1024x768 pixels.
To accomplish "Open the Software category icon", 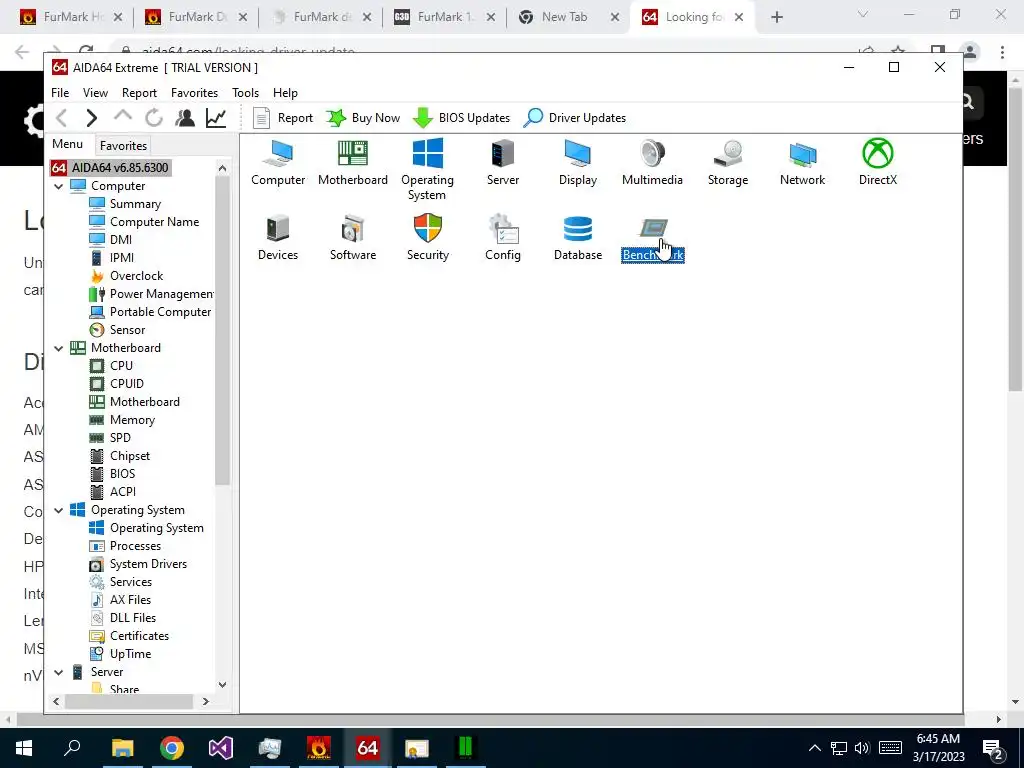I will tap(353, 237).
